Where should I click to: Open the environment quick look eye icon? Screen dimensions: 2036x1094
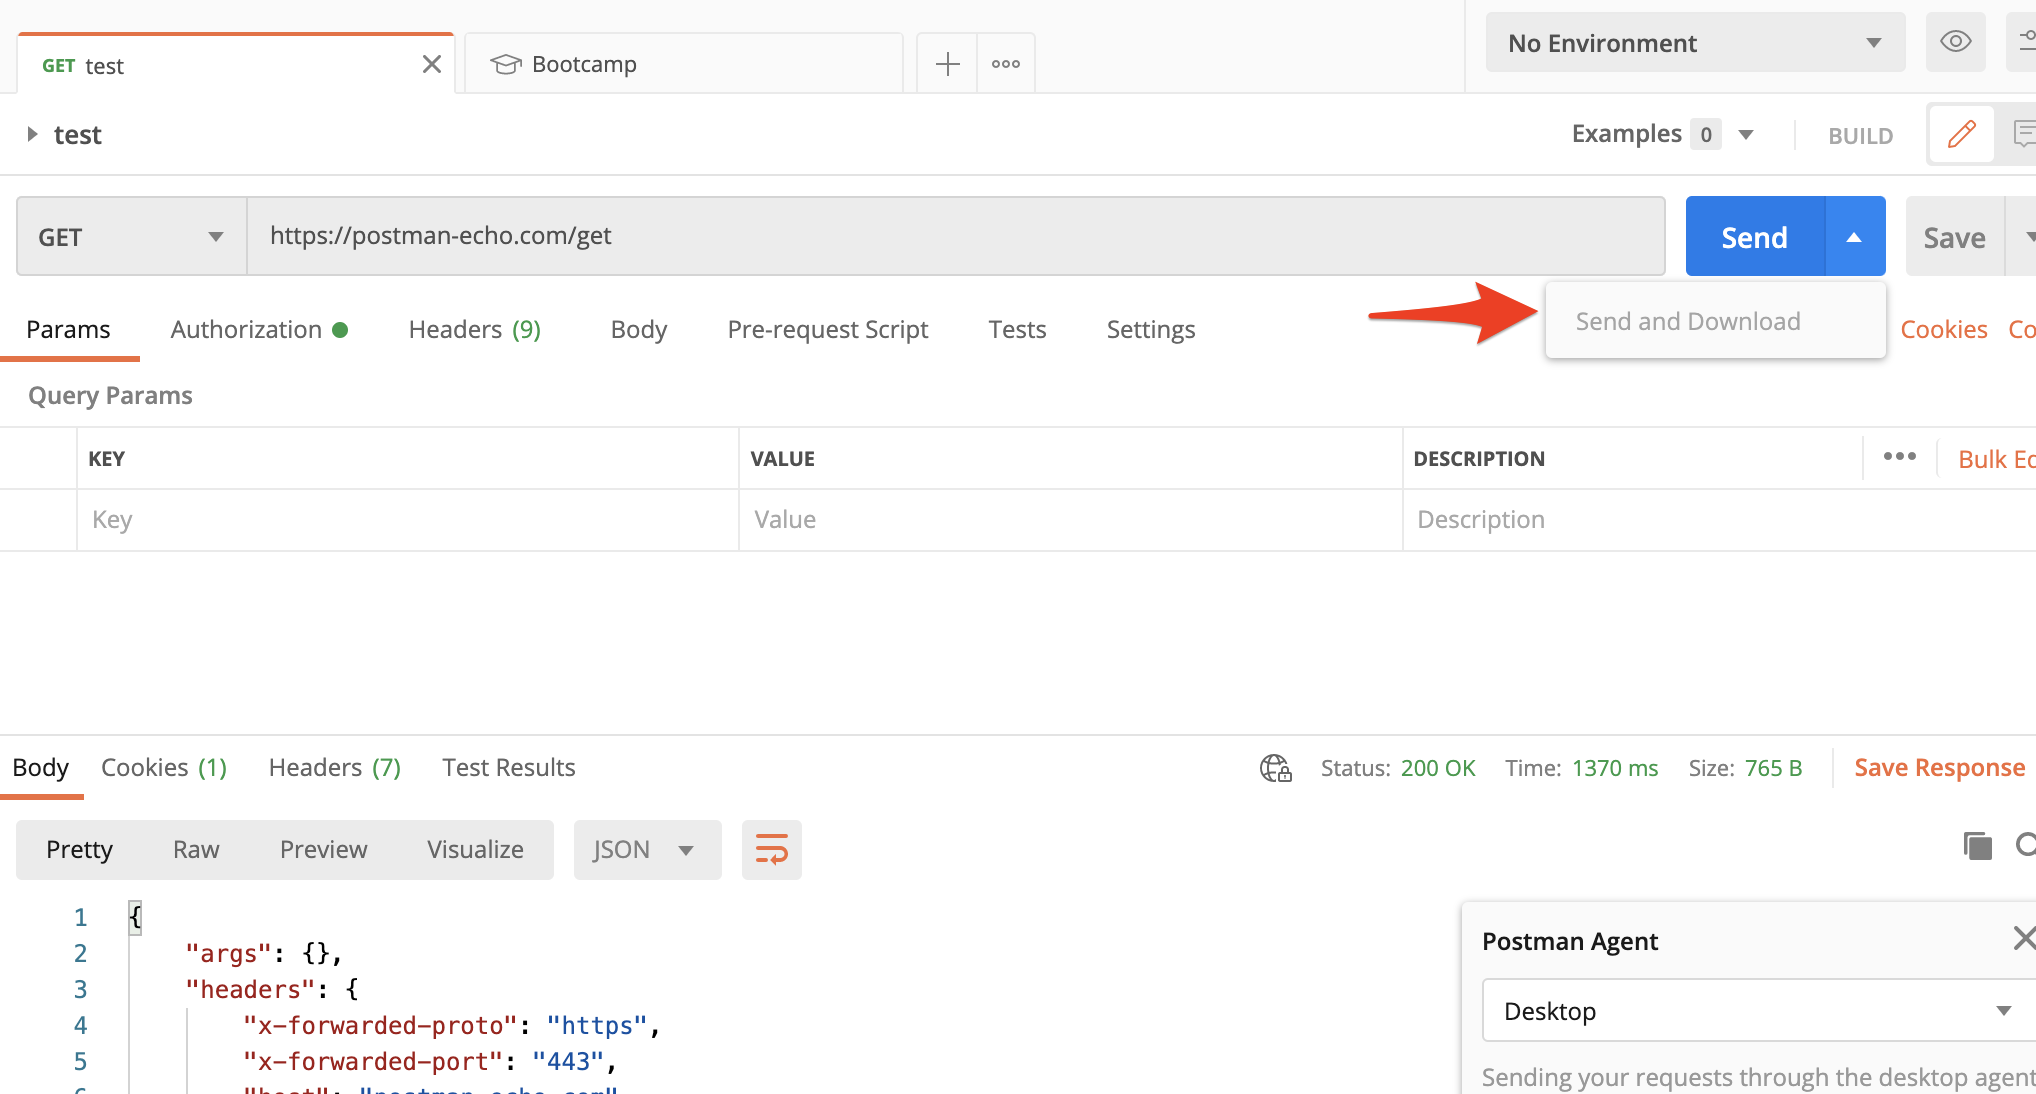tap(1955, 42)
